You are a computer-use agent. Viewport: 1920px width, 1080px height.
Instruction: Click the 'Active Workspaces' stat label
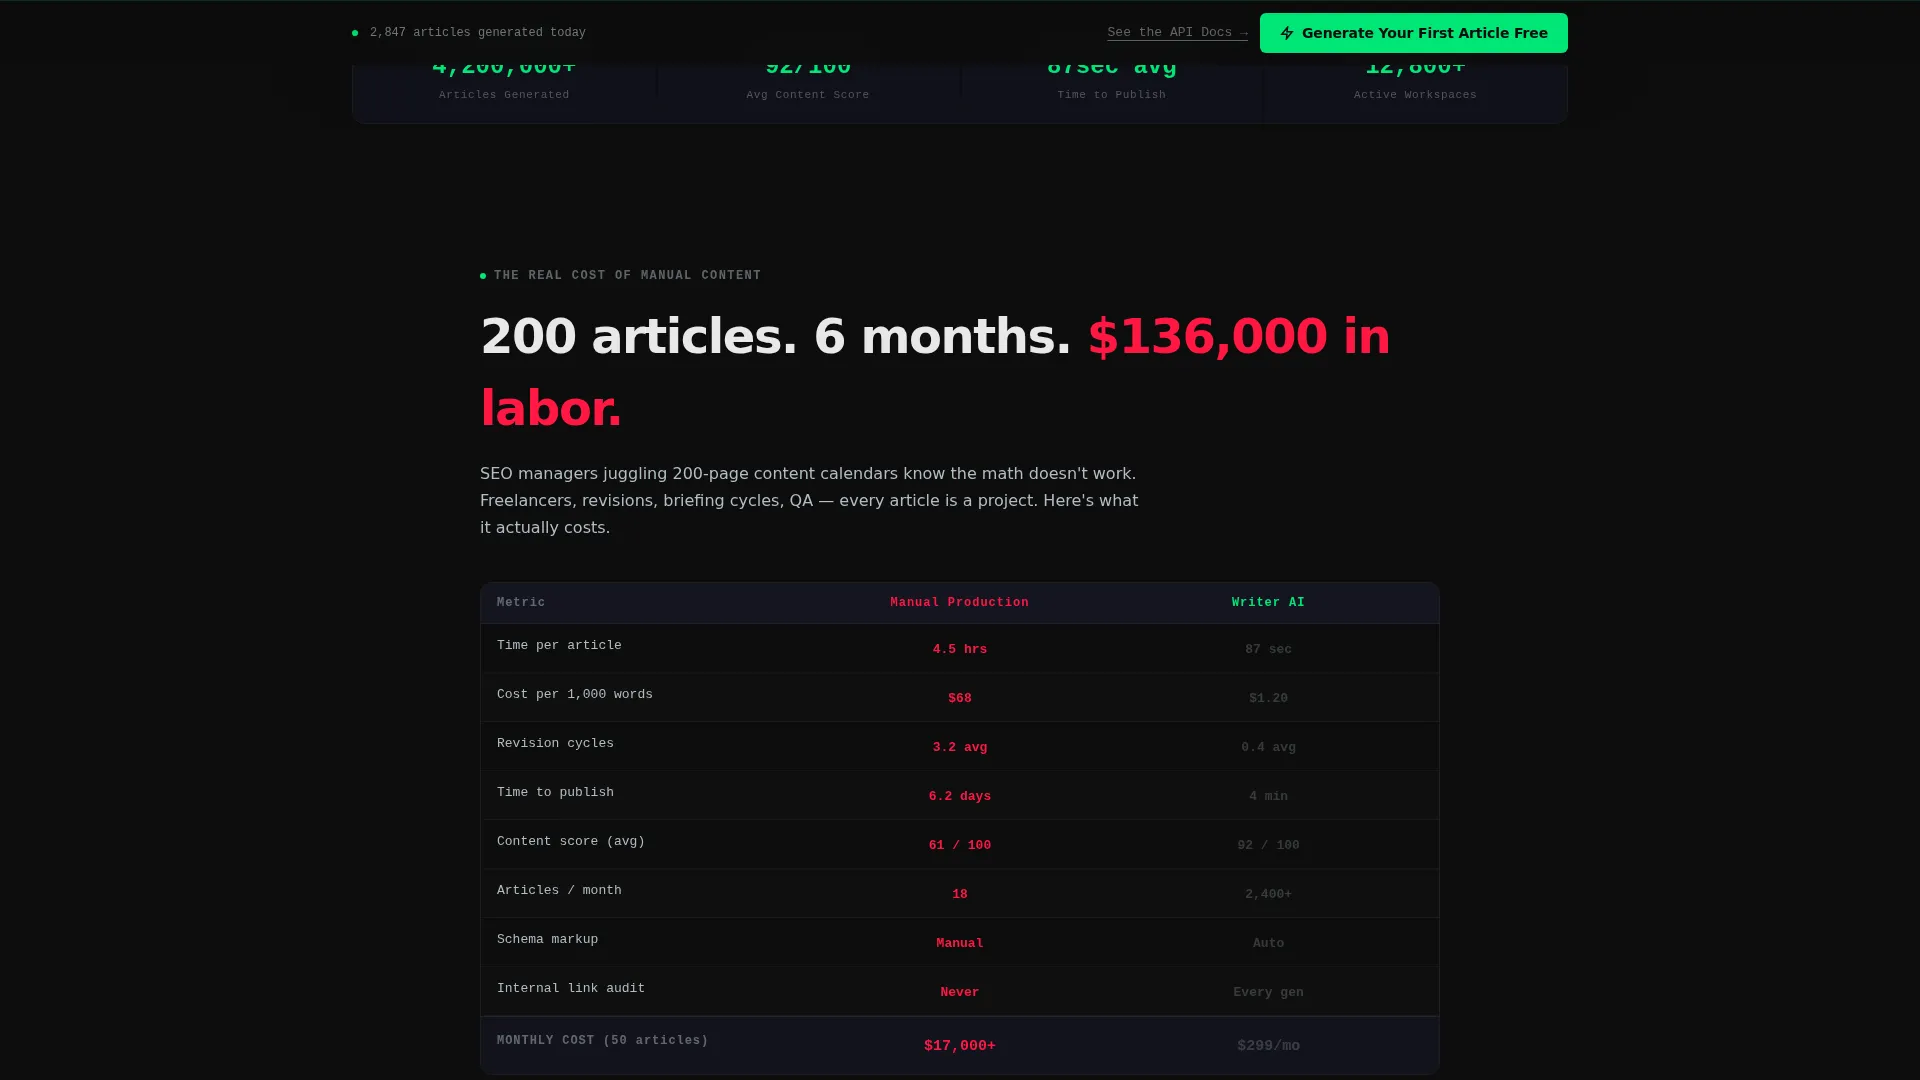click(x=1415, y=95)
